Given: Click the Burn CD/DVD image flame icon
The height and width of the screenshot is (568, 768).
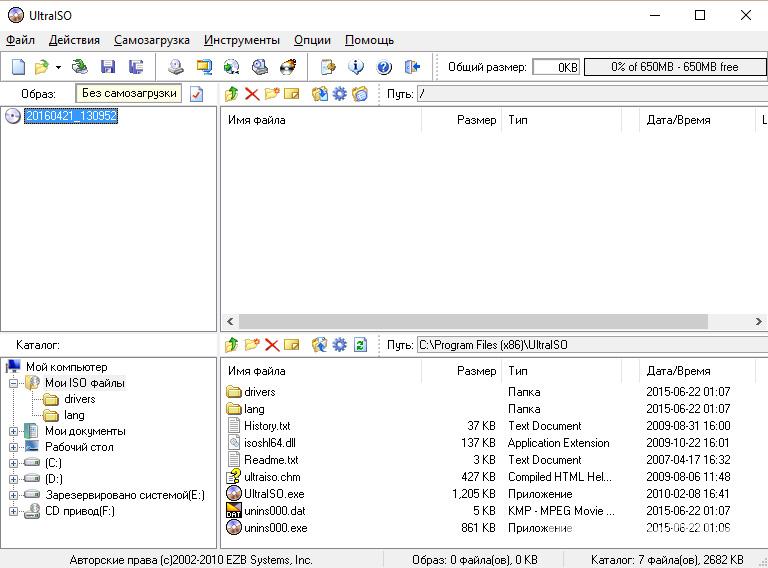Looking at the screenshot, I should point(288,67).
